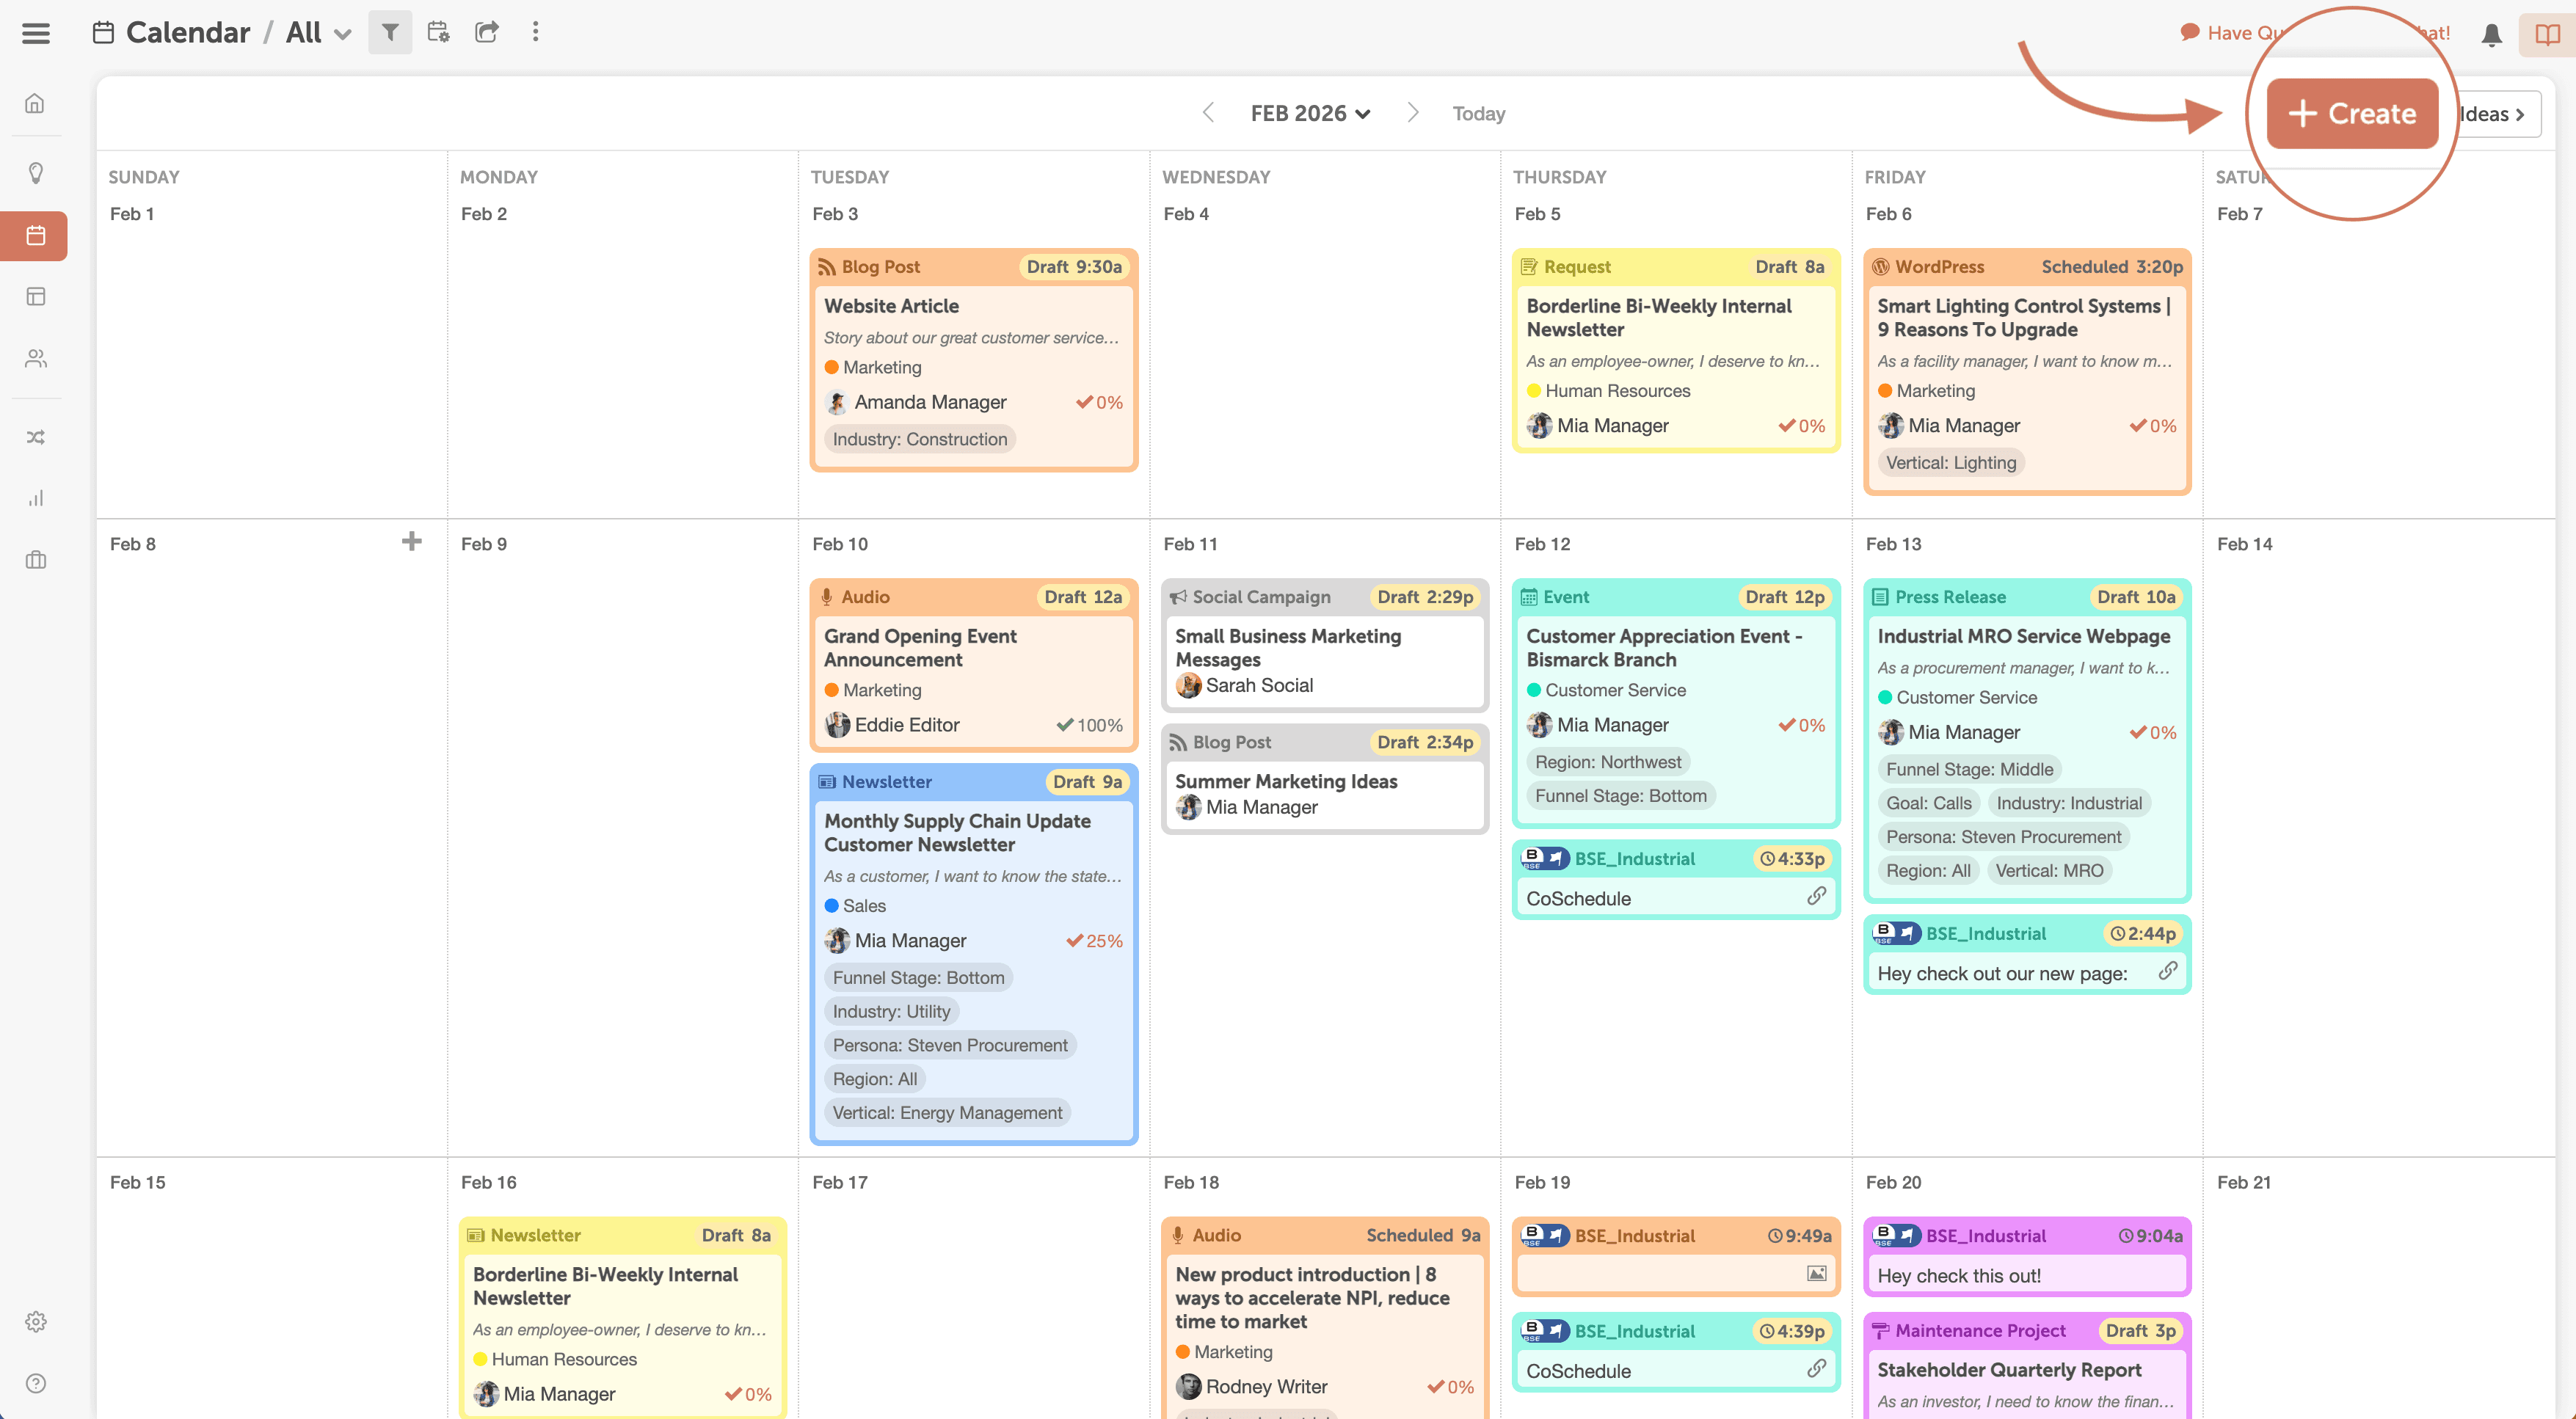Go to next month with the right chevron
The image size is (2576, 1419).
point(1413,113)
